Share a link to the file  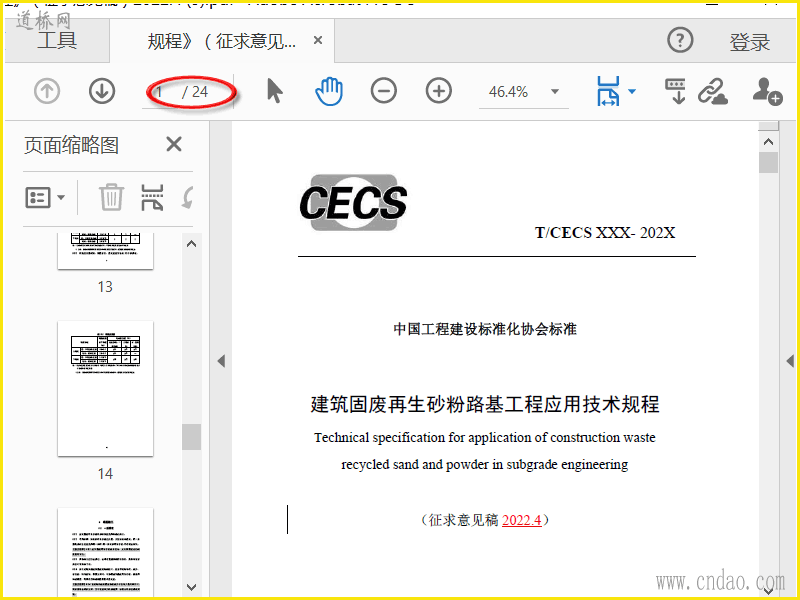click(x=713, y=91)
